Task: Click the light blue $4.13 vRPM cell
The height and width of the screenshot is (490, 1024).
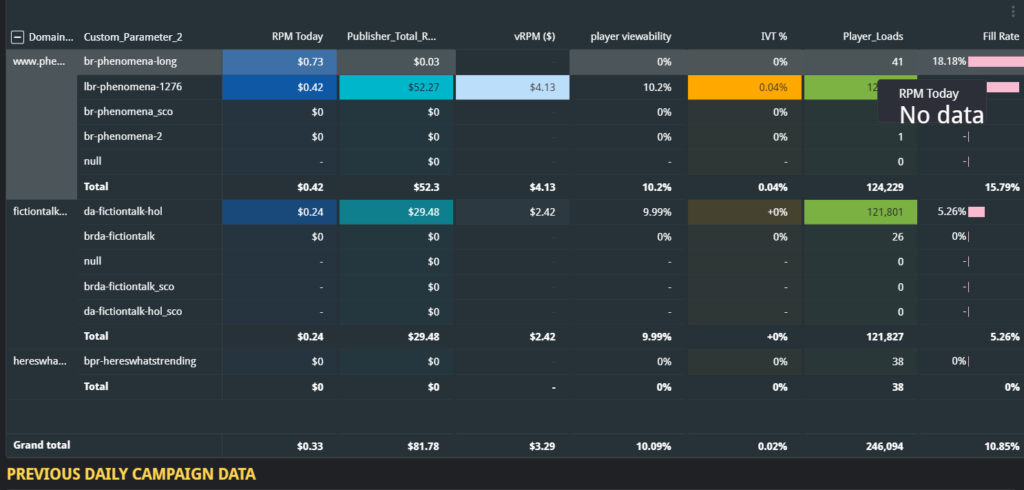Action: [513, 88]
